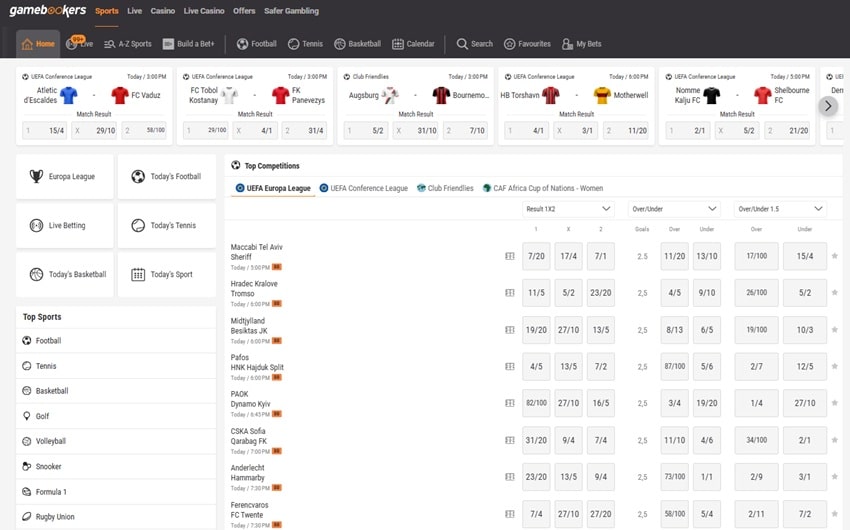Open stats icon for Hradec Kralove match
The width and height of the screenshot is (850, 530).
click(x=510, y=293)
